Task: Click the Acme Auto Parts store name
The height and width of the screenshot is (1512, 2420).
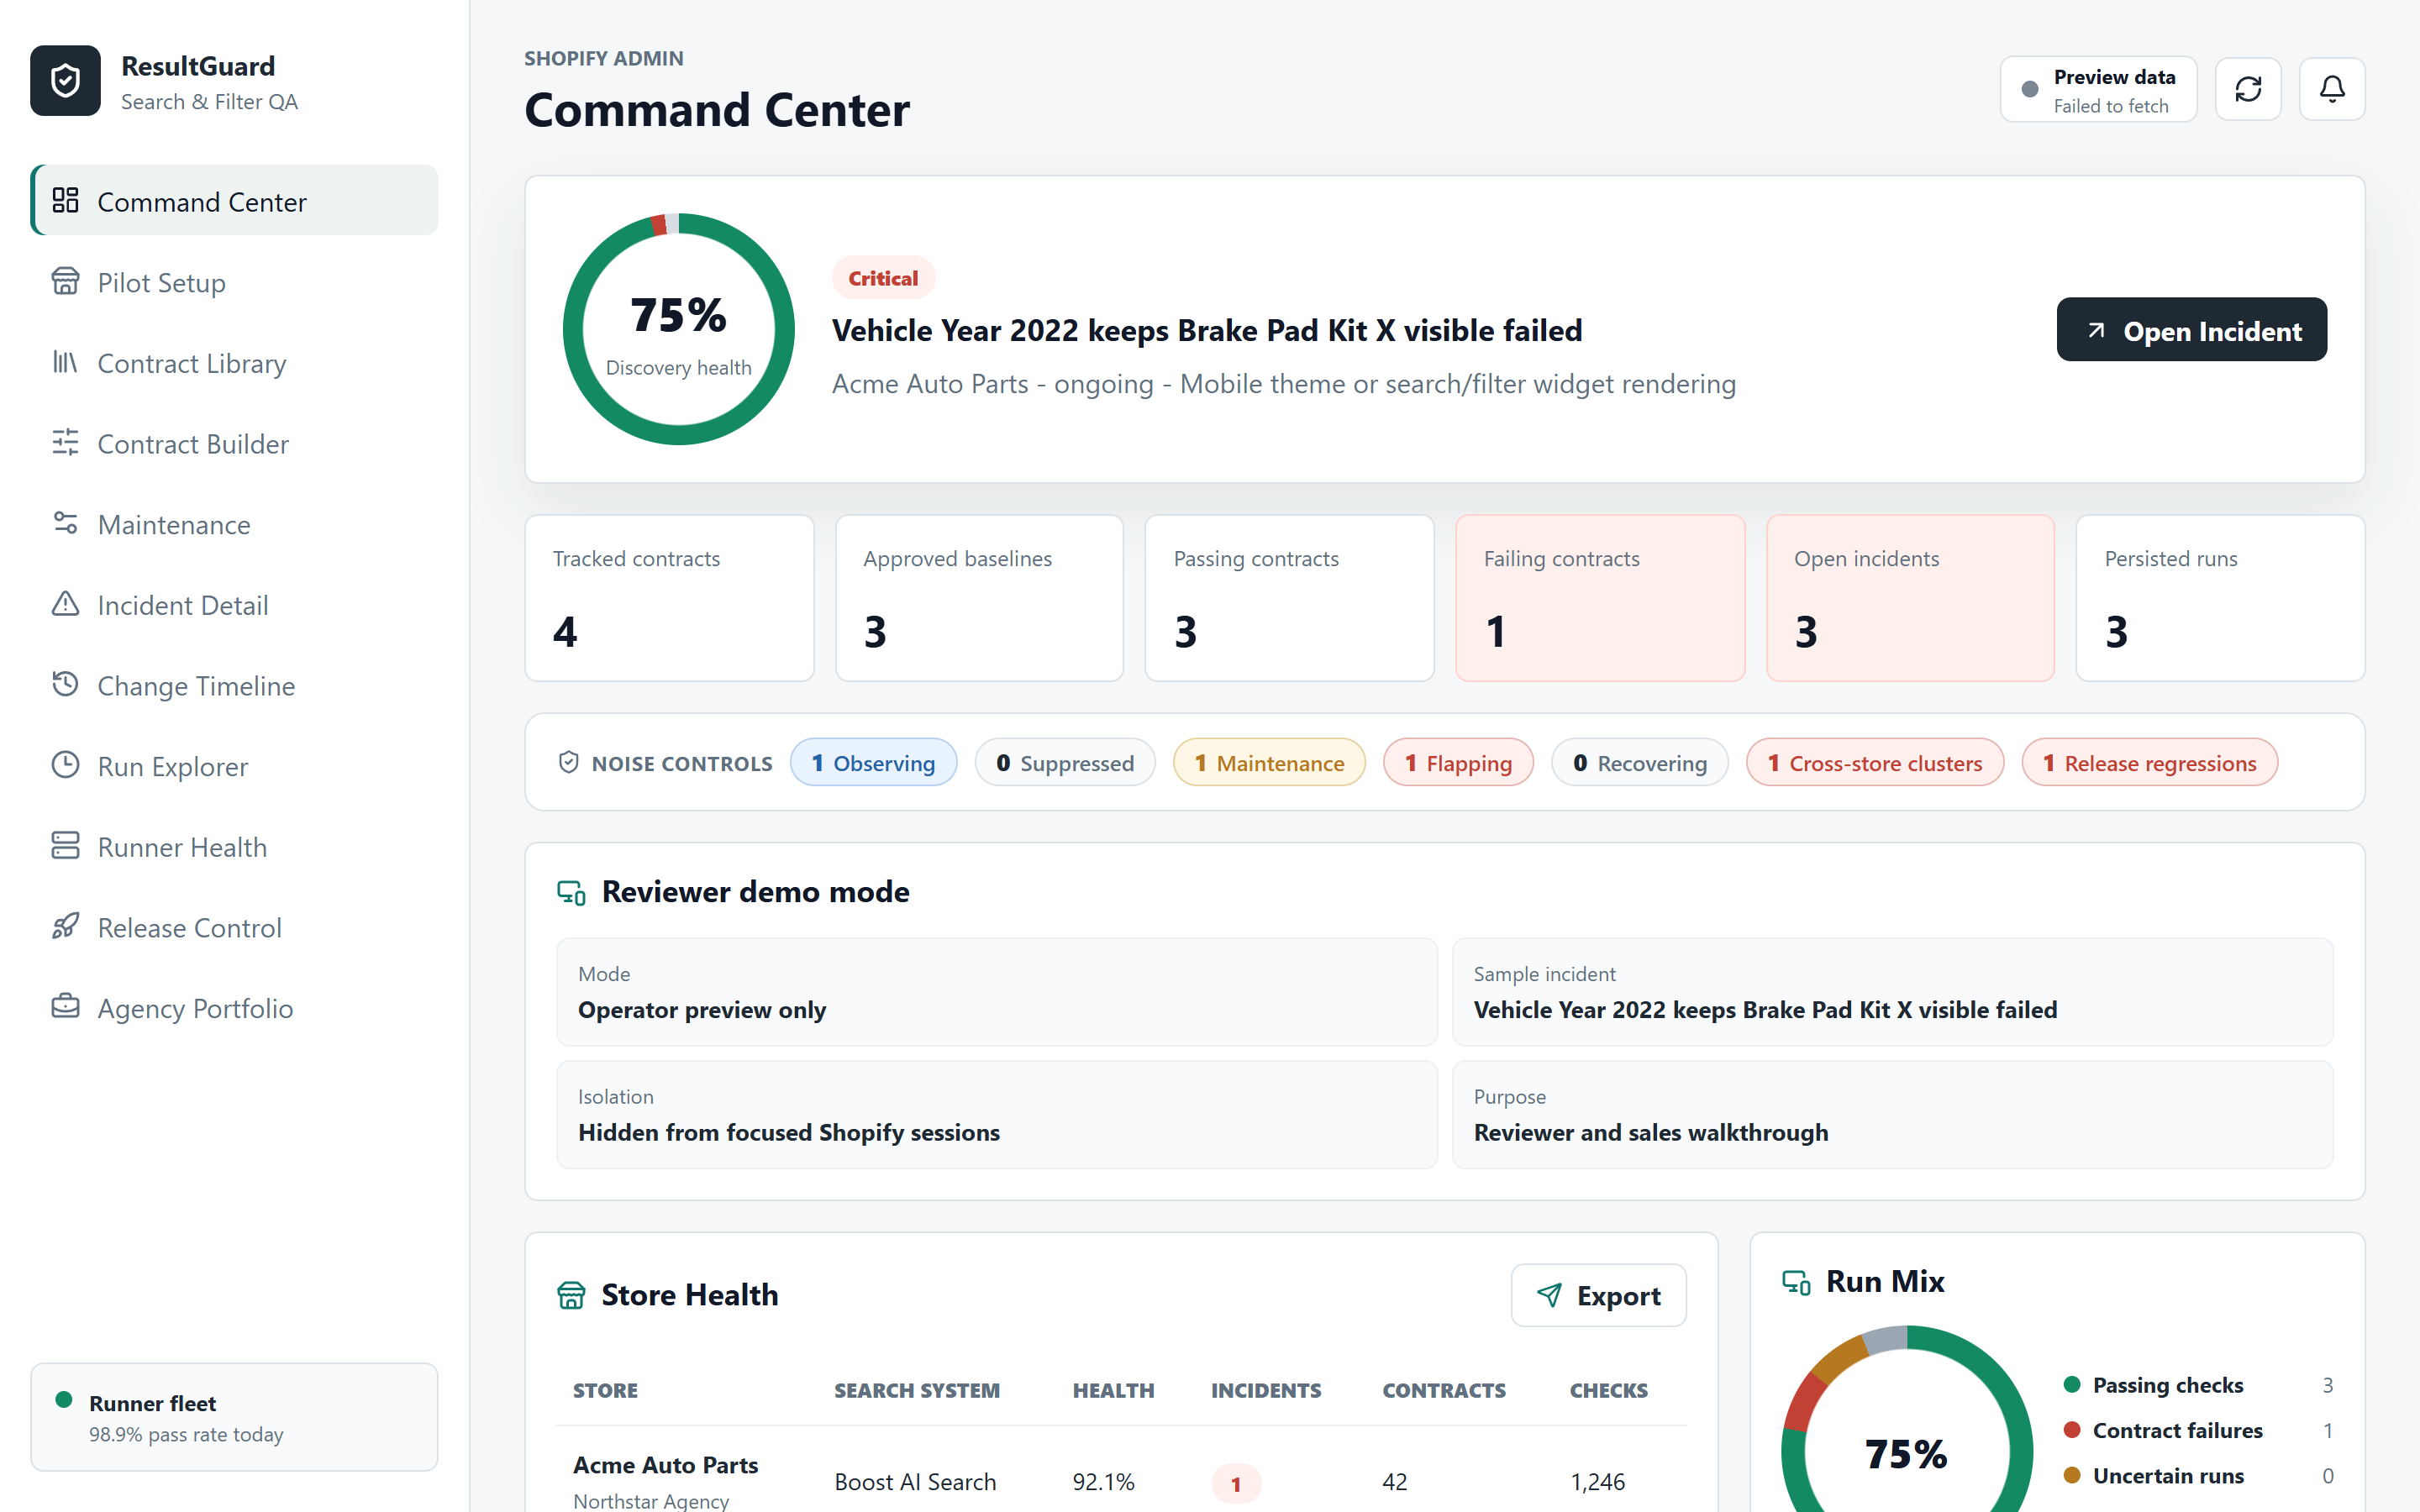Action: click(x=665, y=1465)
